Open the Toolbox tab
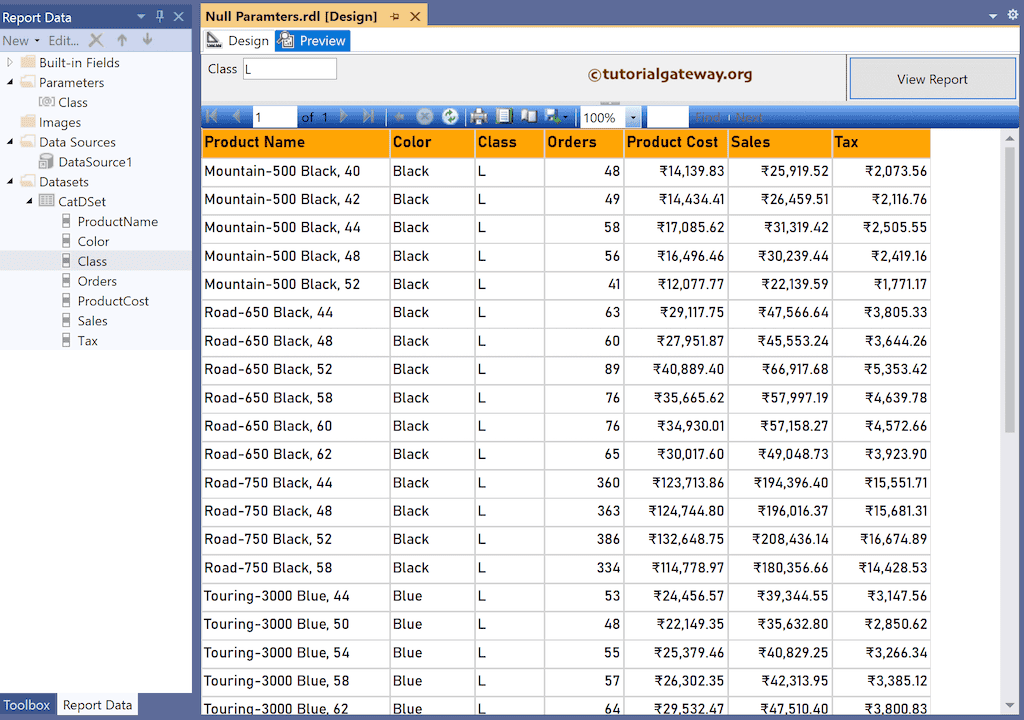Image resolution: width=1024 pixels, height=720 pixels. (27, 705)
